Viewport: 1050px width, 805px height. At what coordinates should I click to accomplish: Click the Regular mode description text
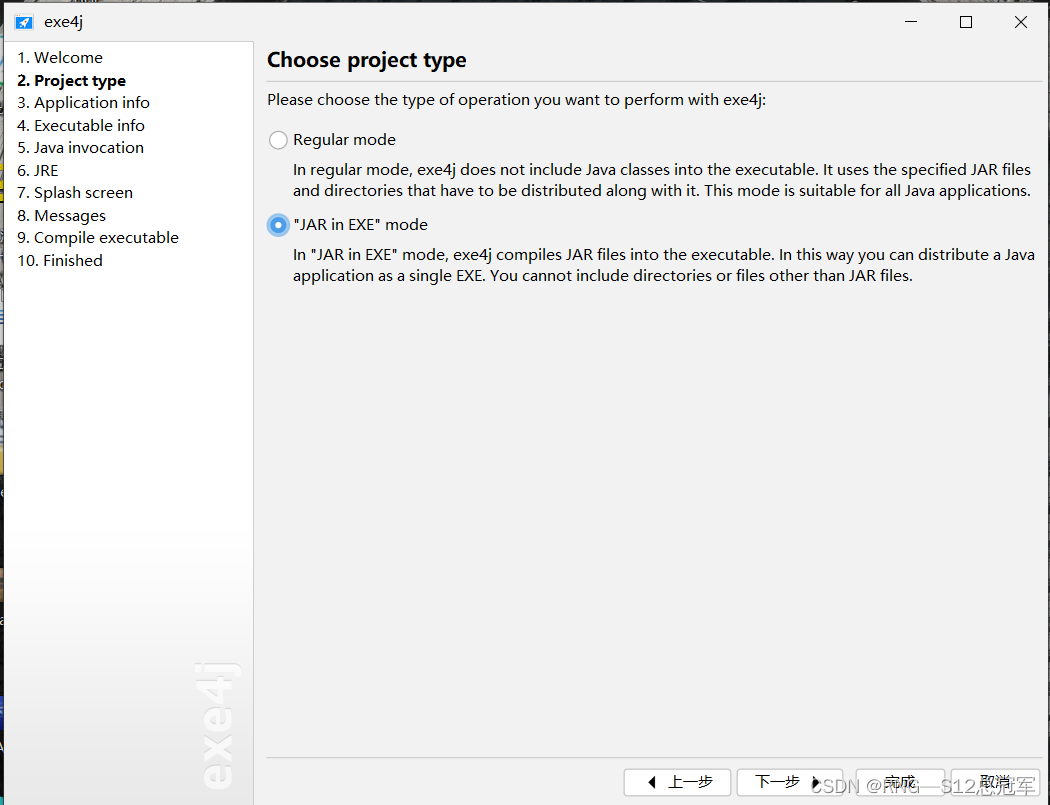click(662, 180)
